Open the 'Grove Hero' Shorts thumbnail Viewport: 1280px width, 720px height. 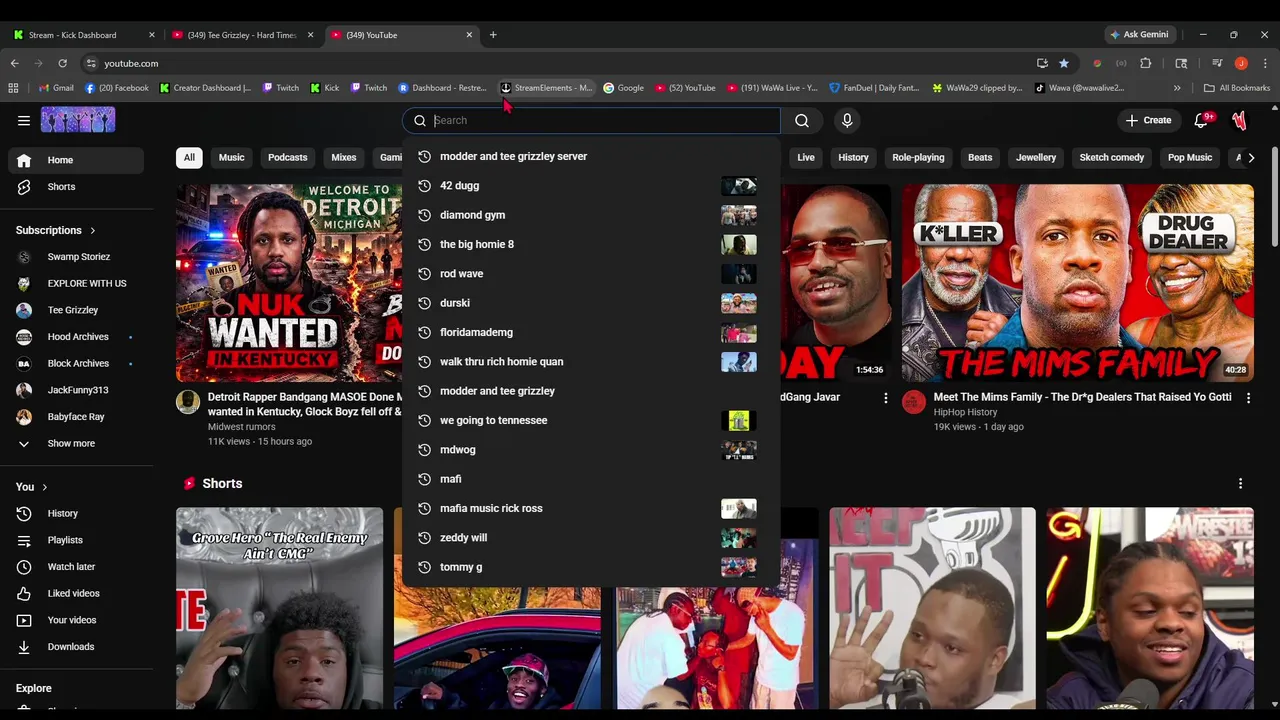279,608
